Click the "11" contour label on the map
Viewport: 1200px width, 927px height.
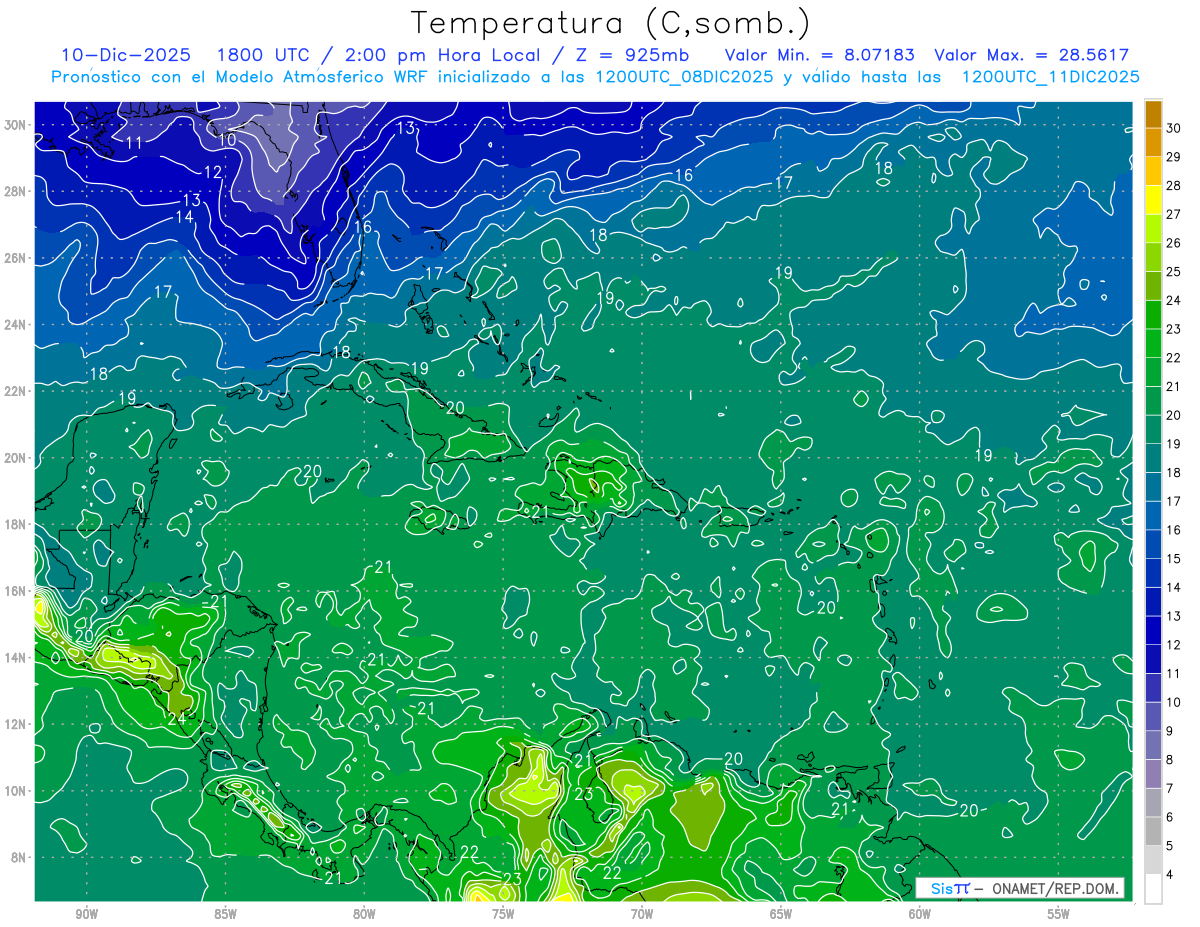134,143
